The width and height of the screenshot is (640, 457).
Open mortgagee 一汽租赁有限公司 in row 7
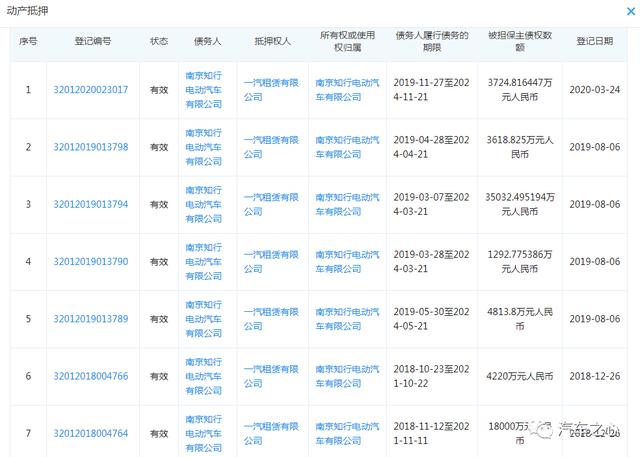tap(271, 433)
